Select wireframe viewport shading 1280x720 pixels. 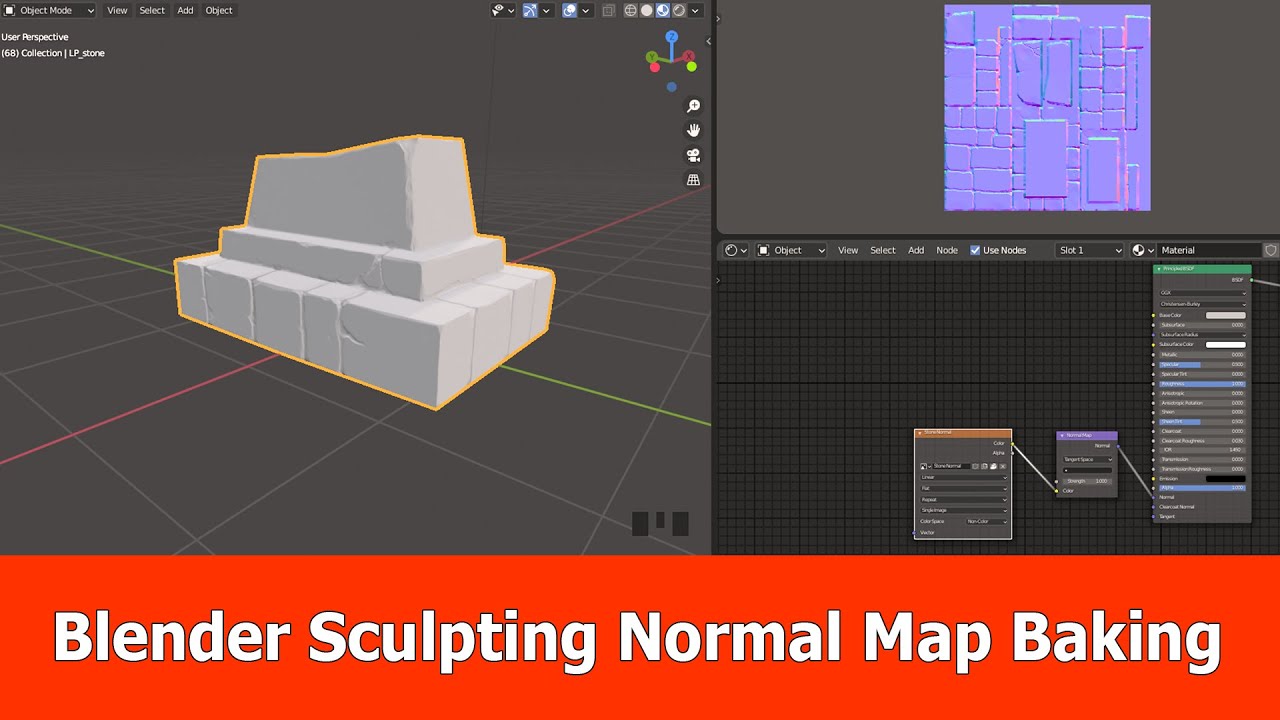tap(631, 10)
